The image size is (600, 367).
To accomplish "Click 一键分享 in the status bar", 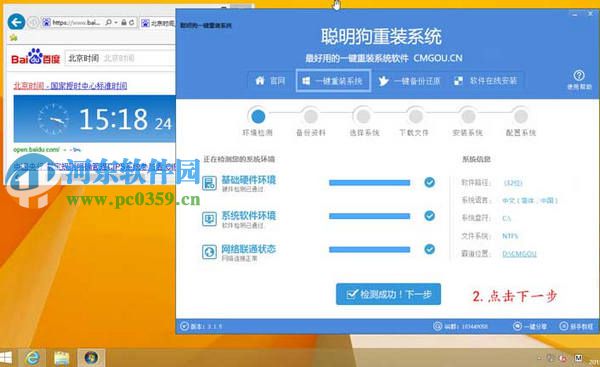I will (x=530, y=326).
